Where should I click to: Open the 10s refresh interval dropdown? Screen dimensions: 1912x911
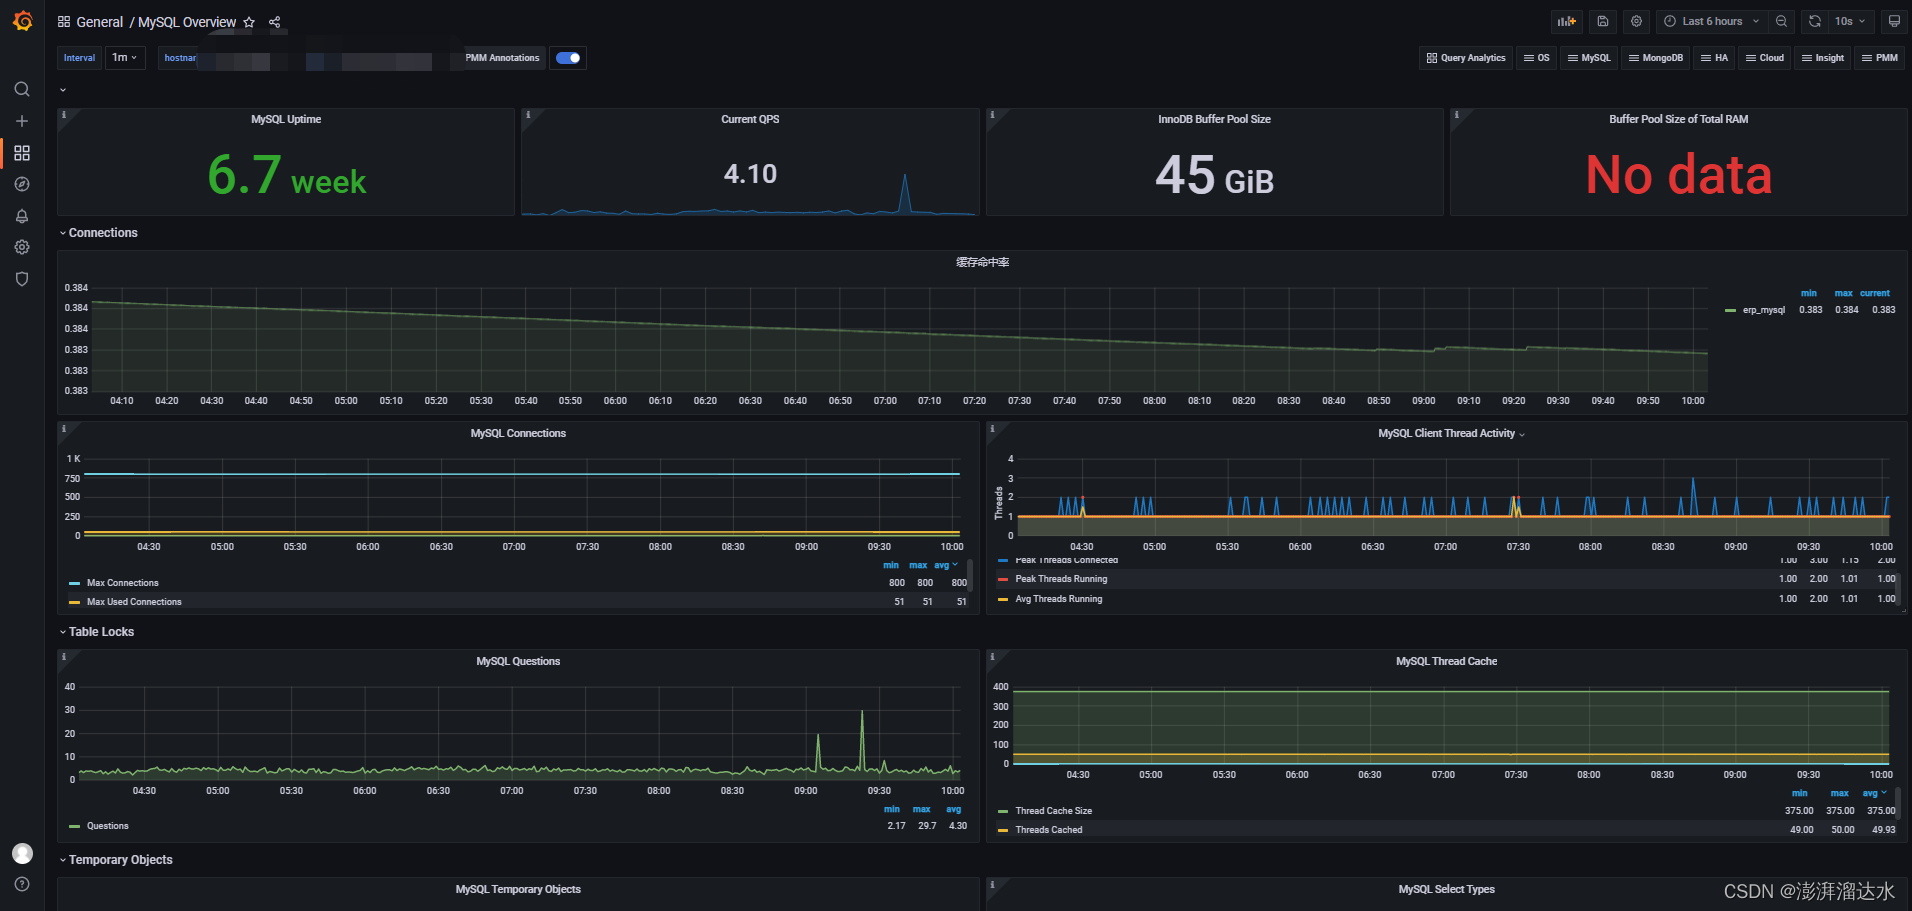click(x=1851, y=21)
